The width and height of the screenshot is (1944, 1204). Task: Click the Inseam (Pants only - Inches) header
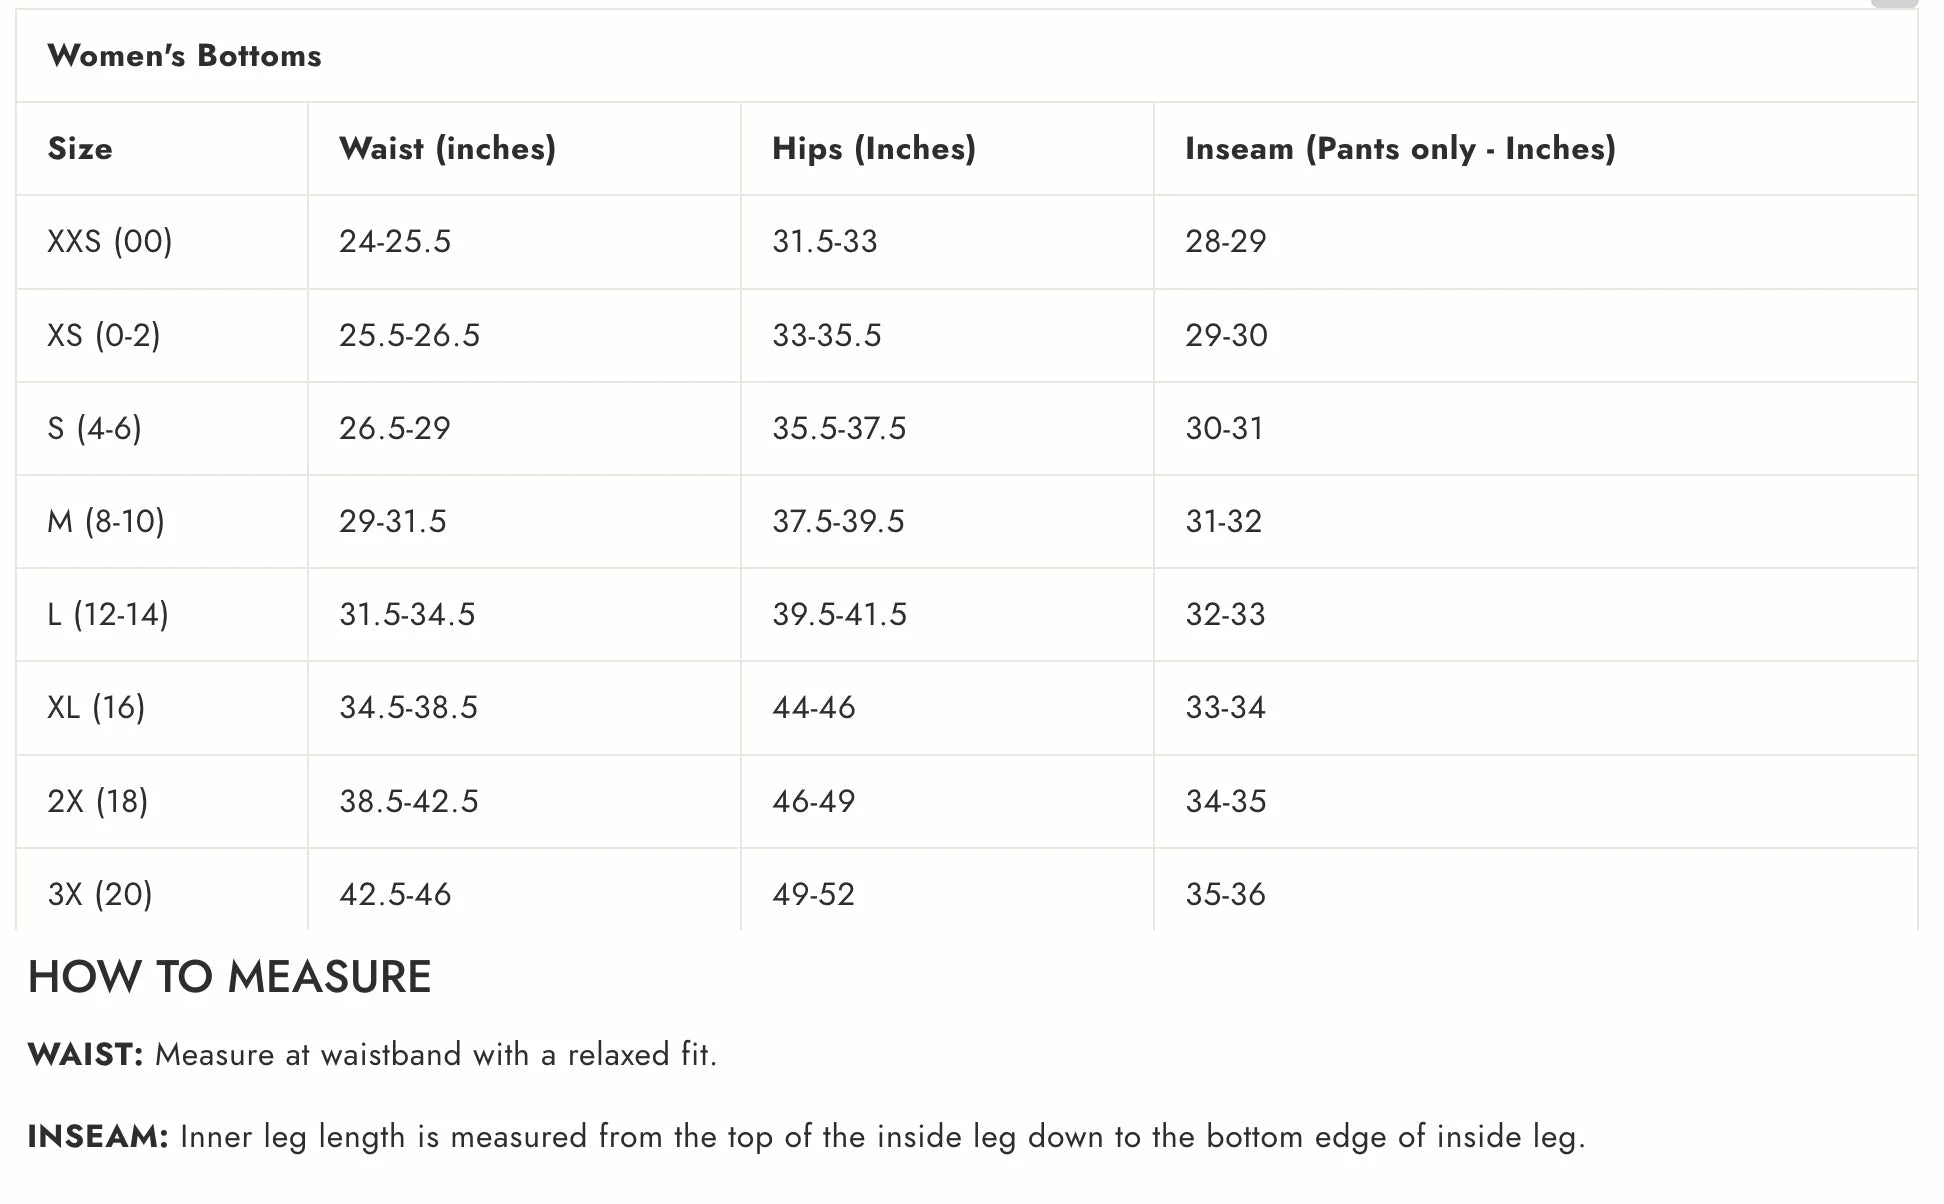coord(1399,149)
